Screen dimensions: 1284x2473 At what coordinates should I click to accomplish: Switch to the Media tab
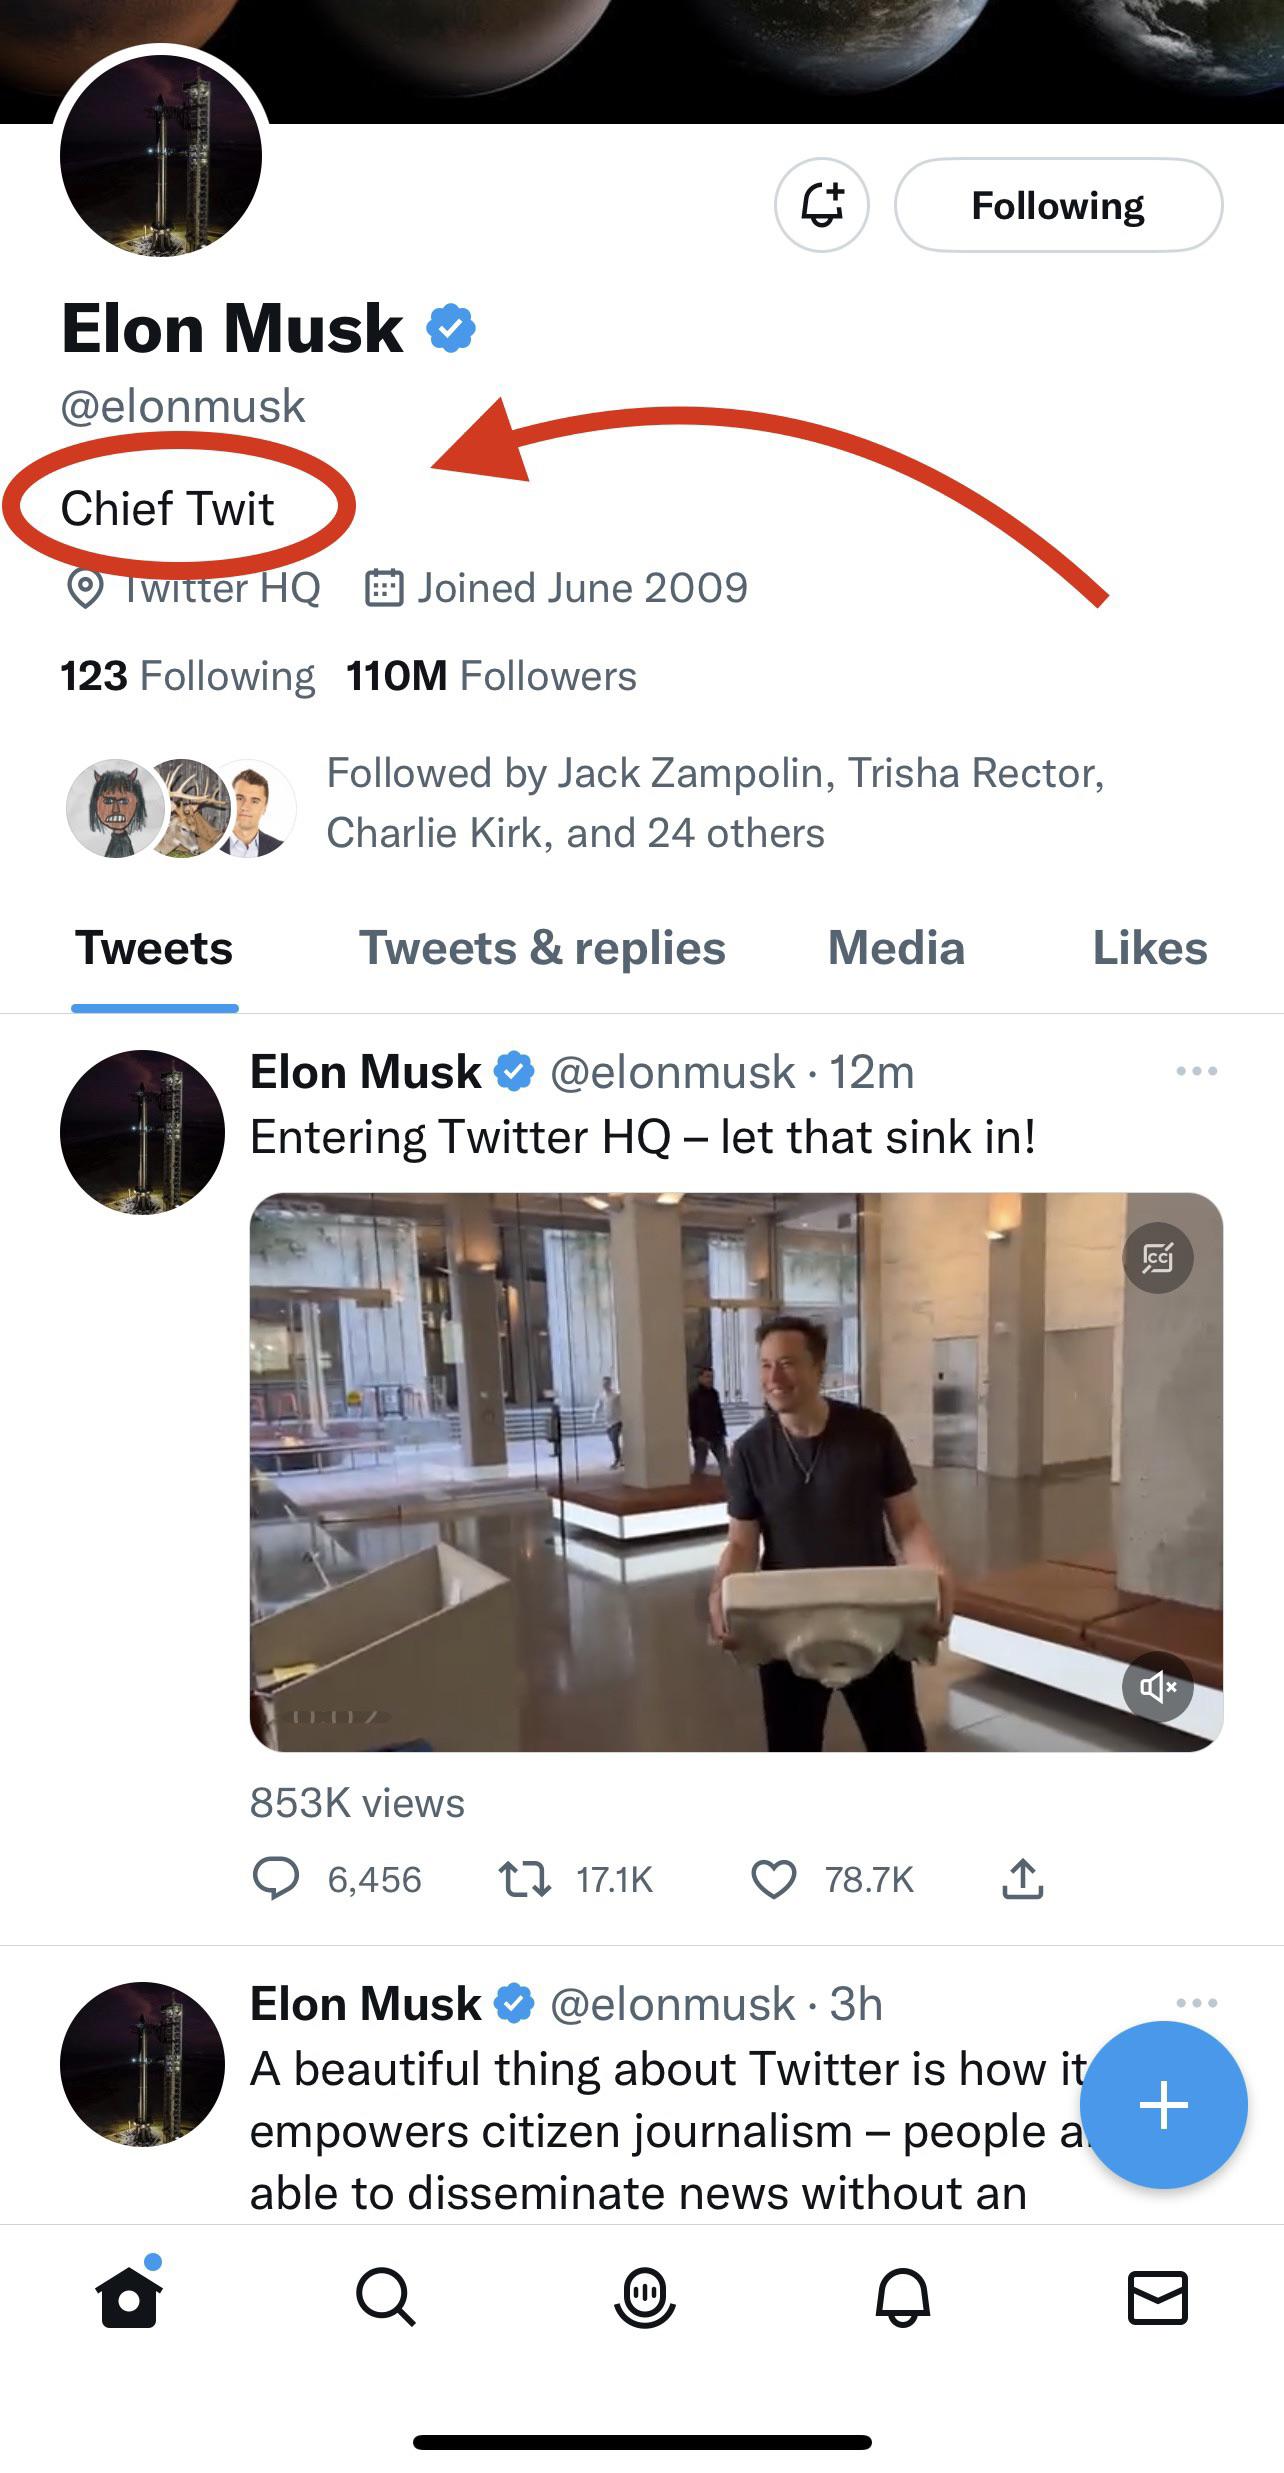pyautogui.click(x=896, y=948)
